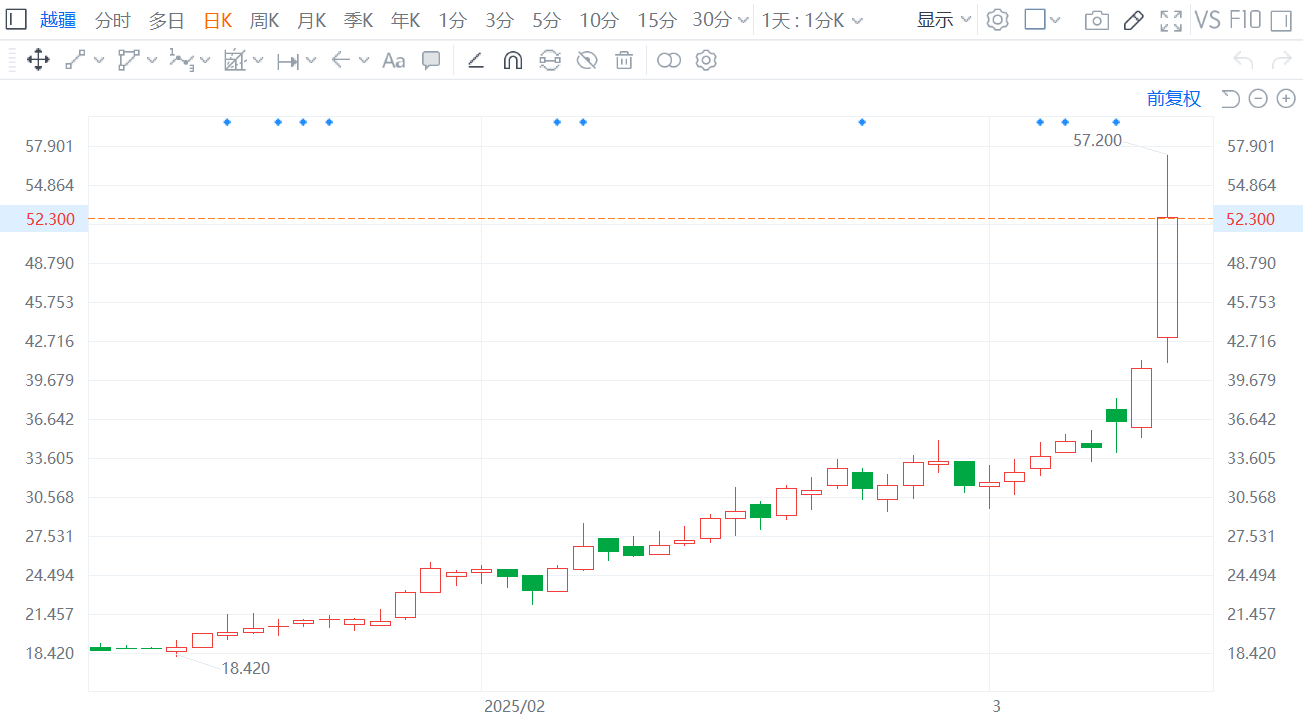Screen dimensions: 1303x727
Task: Select the Aa text annotation tool
Action: pyautogui.click(x=394, y=60)
